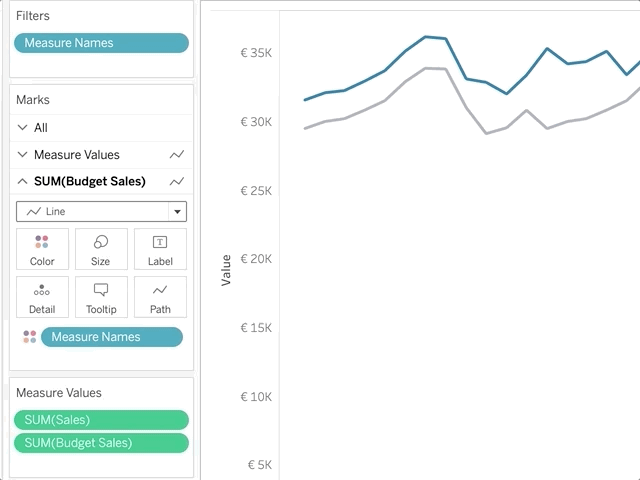The image size is (640, 480).
Task: Expand the All marks section
Action: [23, 128]
